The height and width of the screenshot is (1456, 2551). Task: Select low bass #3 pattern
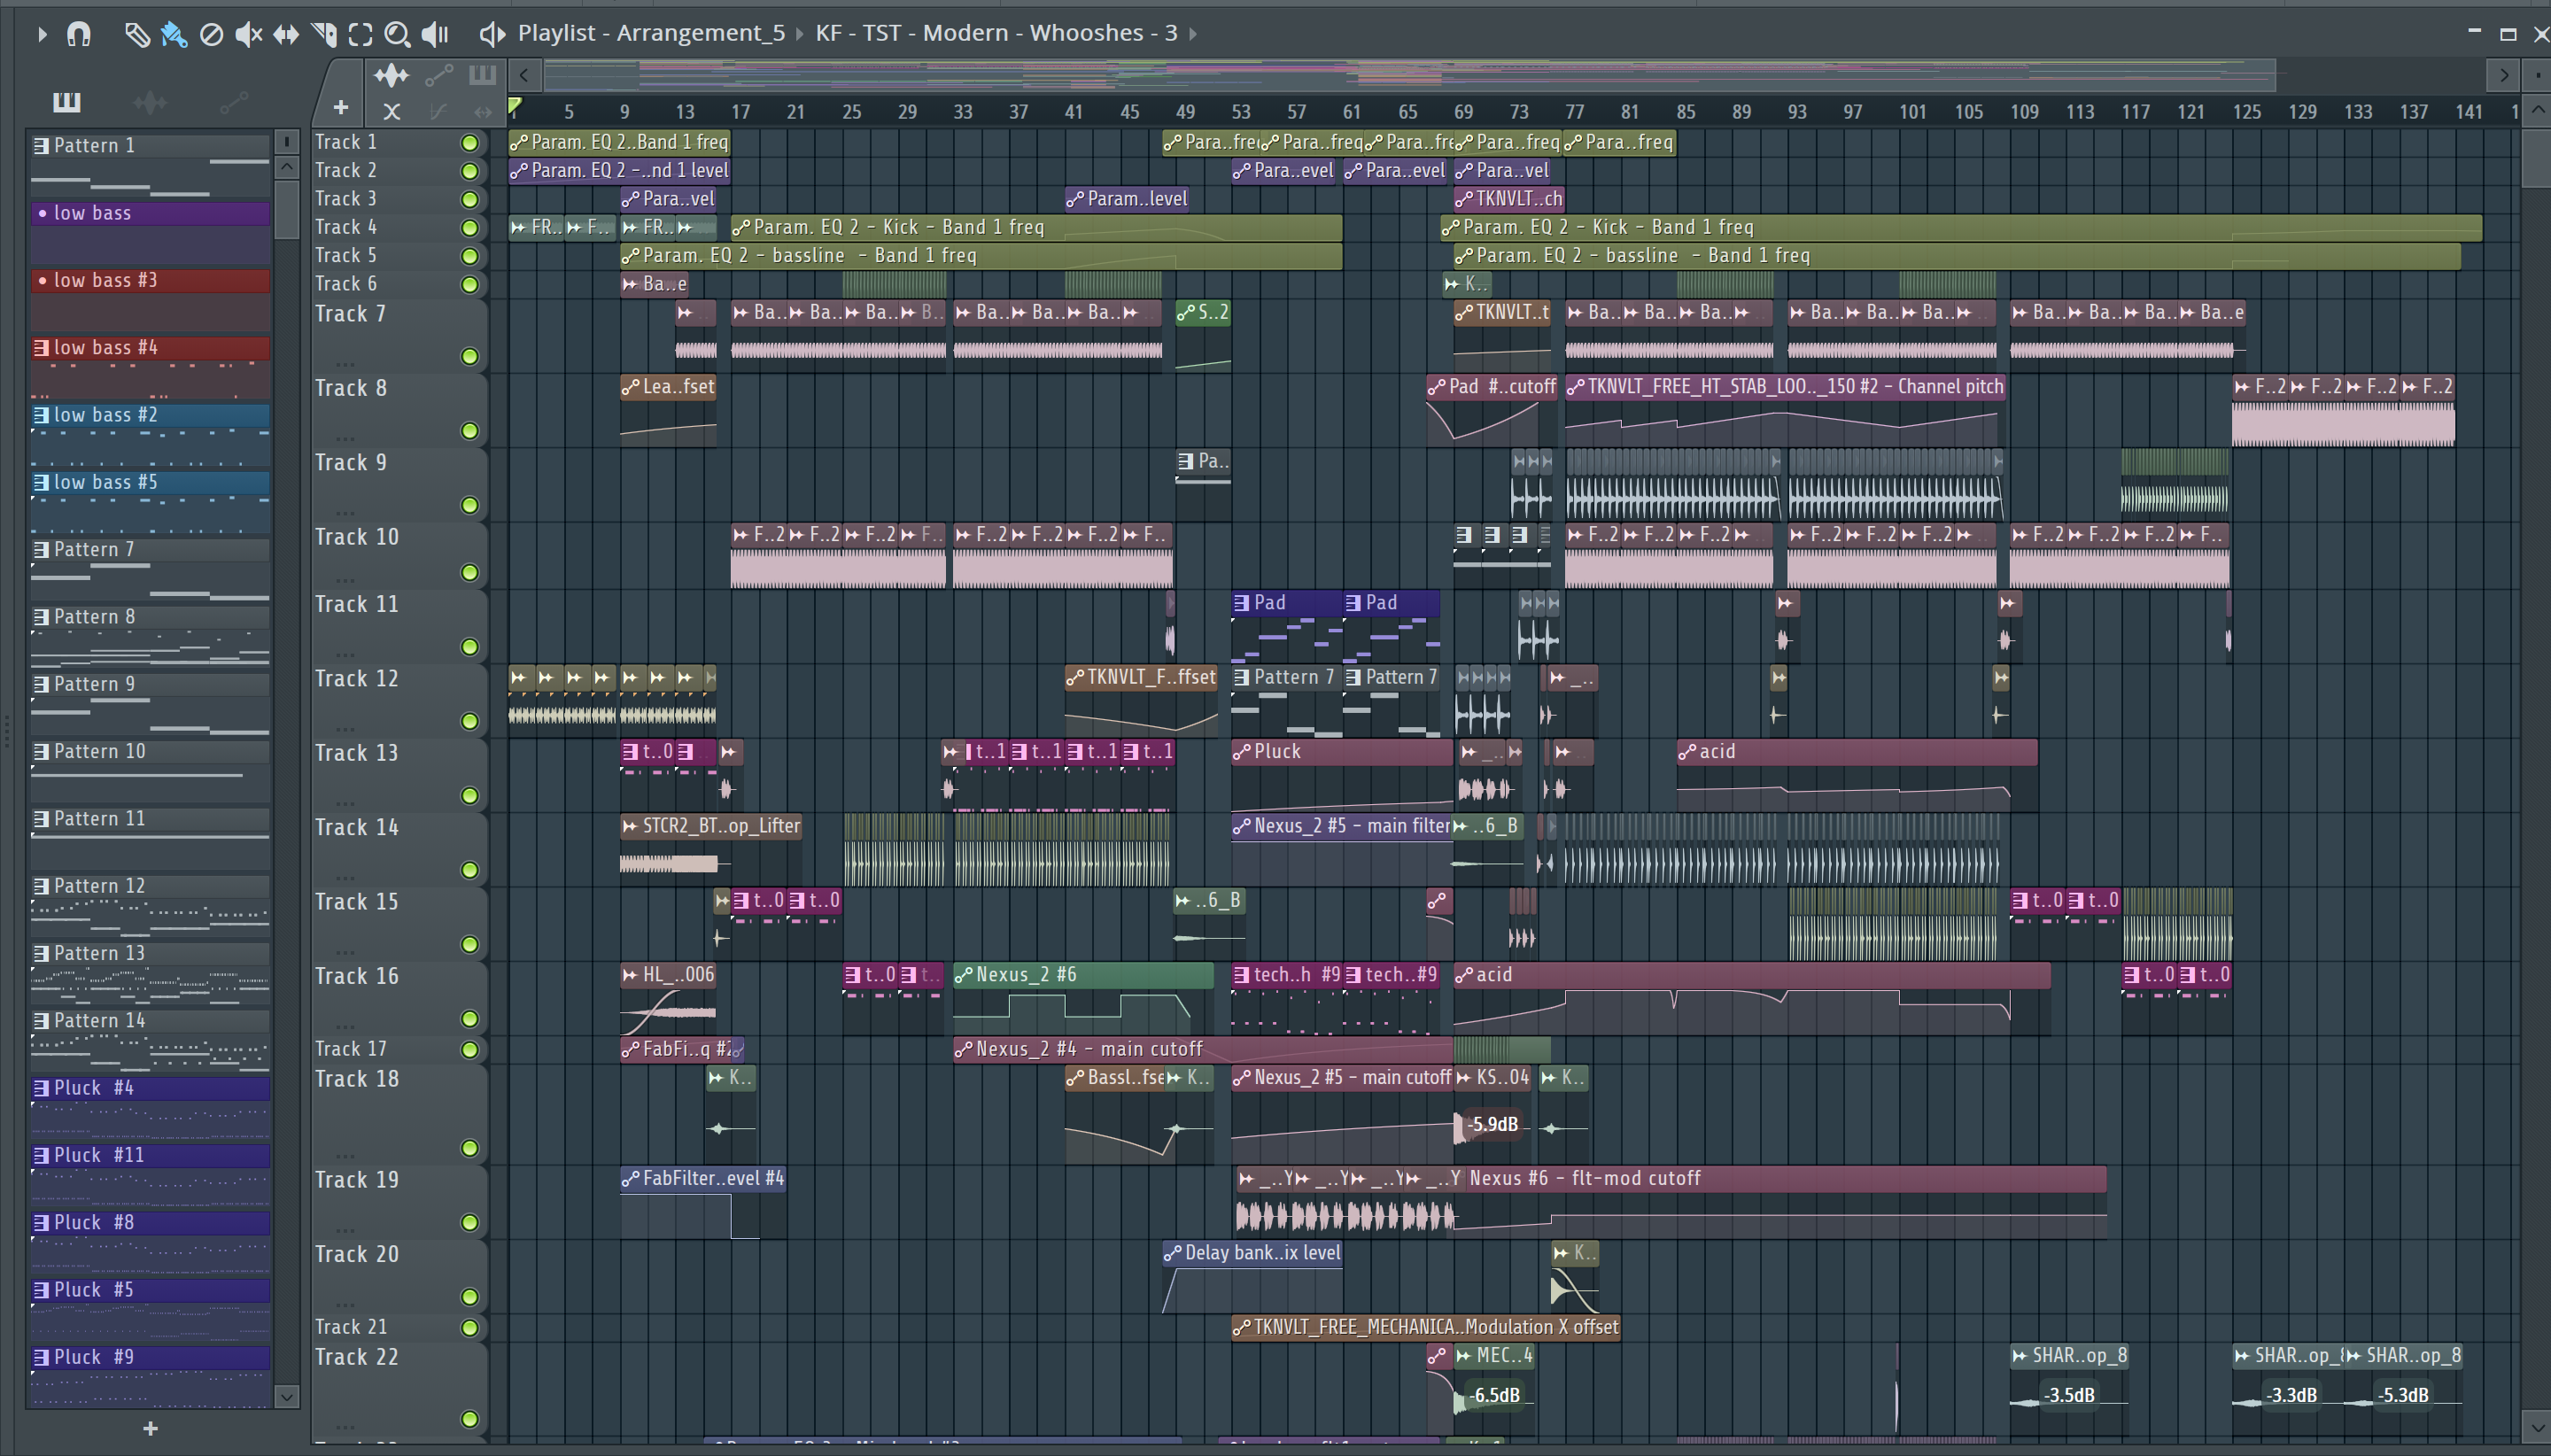150,299
